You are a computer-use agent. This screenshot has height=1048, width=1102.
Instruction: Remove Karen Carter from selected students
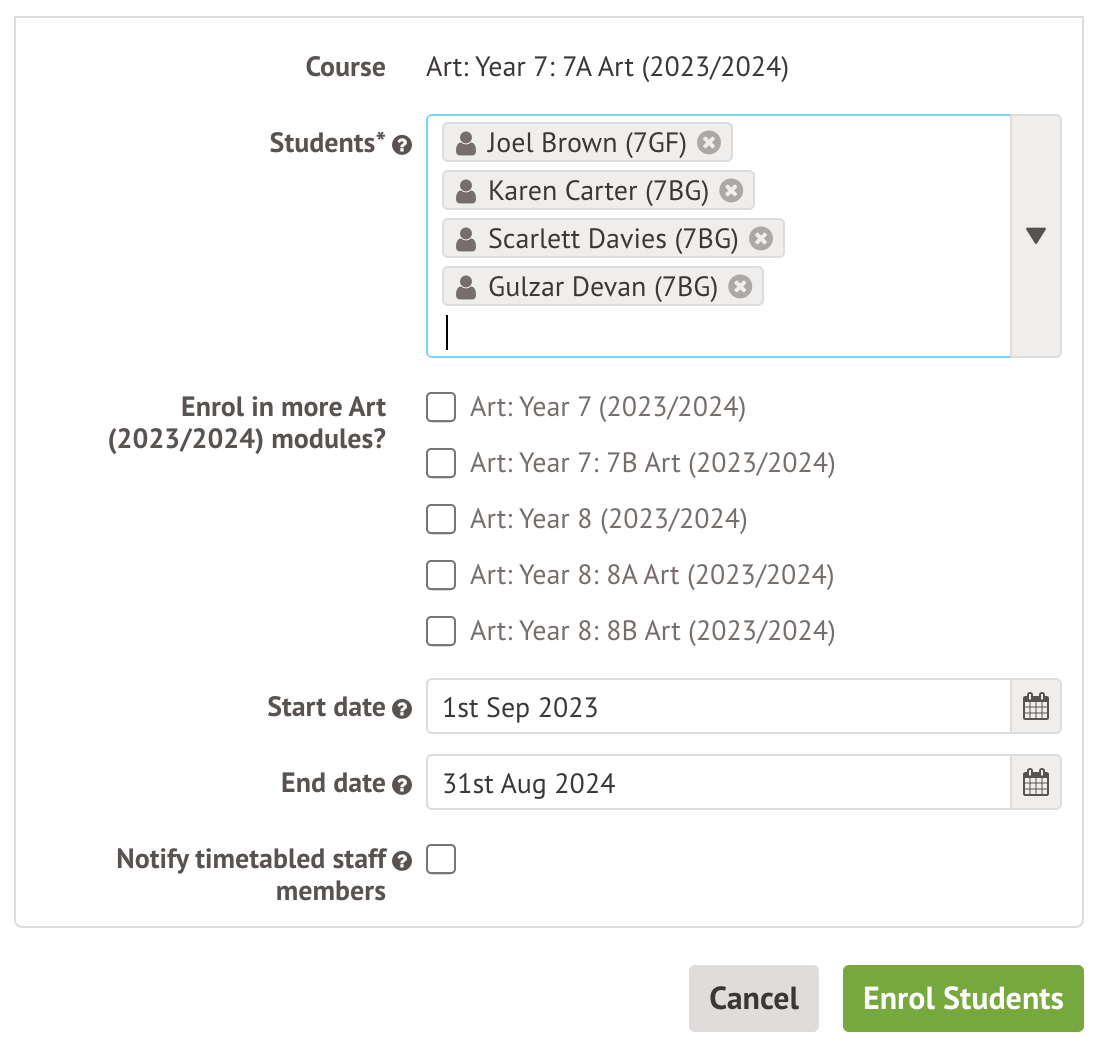coord(731,190)
